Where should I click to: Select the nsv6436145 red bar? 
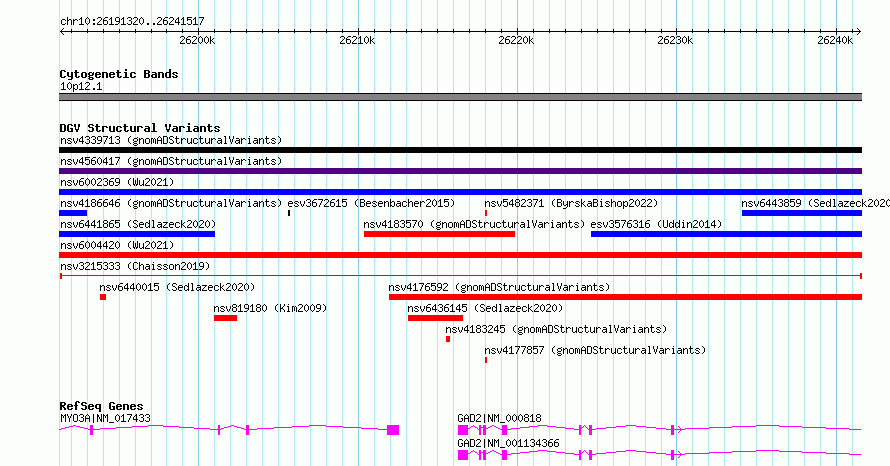(435, 318)
